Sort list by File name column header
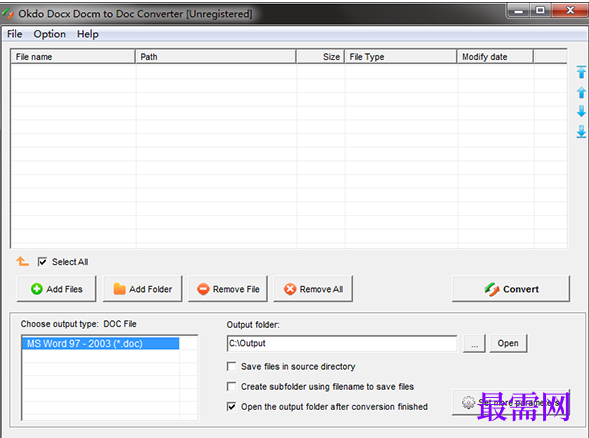589x438 pixels. (73, 57)
